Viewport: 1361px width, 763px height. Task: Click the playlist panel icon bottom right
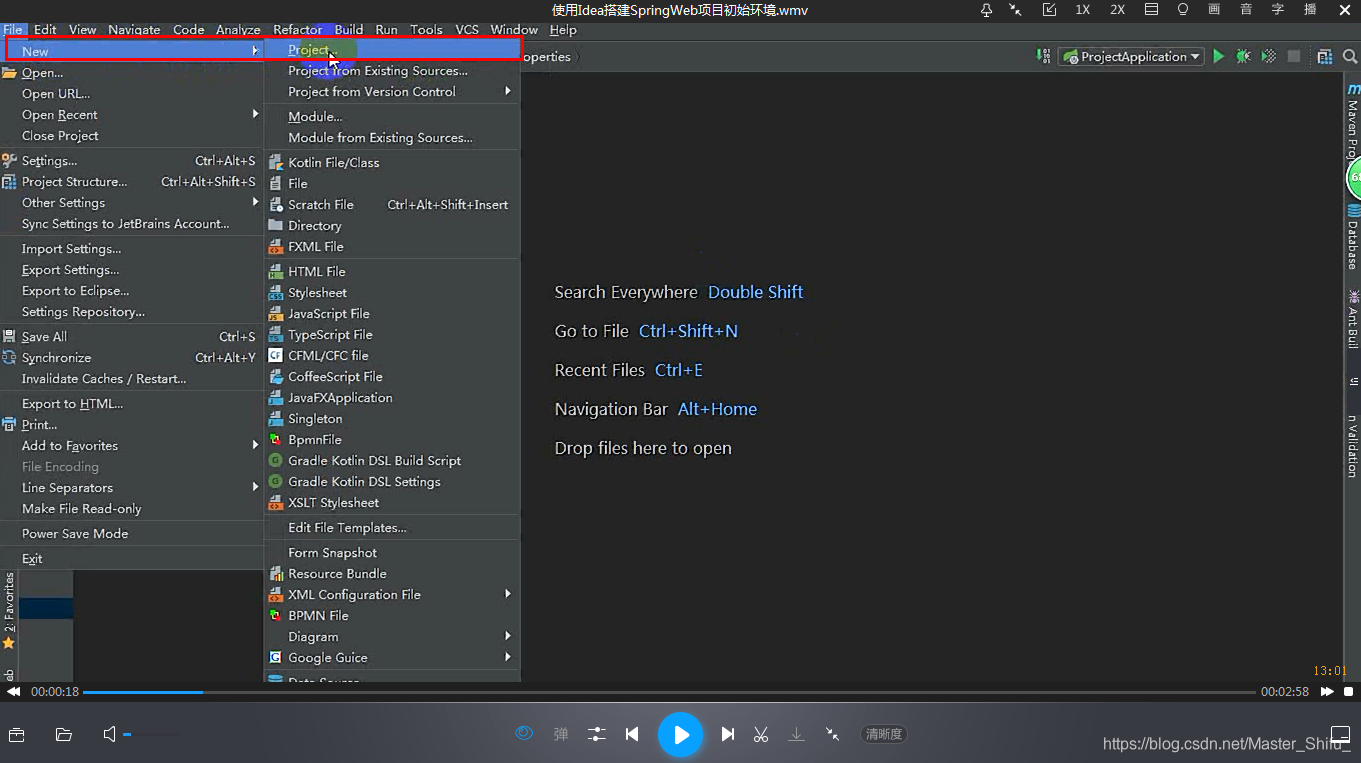[x=1341, y=734]
